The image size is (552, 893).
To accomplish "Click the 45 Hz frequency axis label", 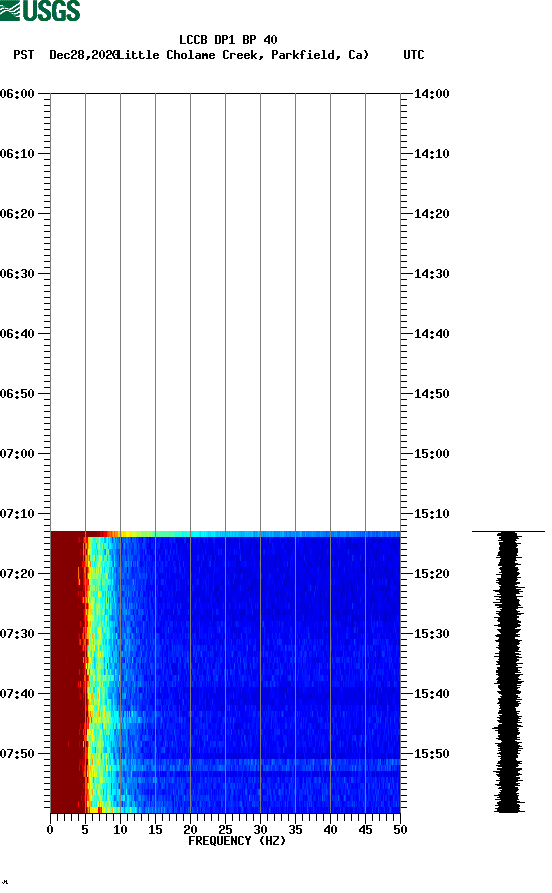I will pos(365,830).
